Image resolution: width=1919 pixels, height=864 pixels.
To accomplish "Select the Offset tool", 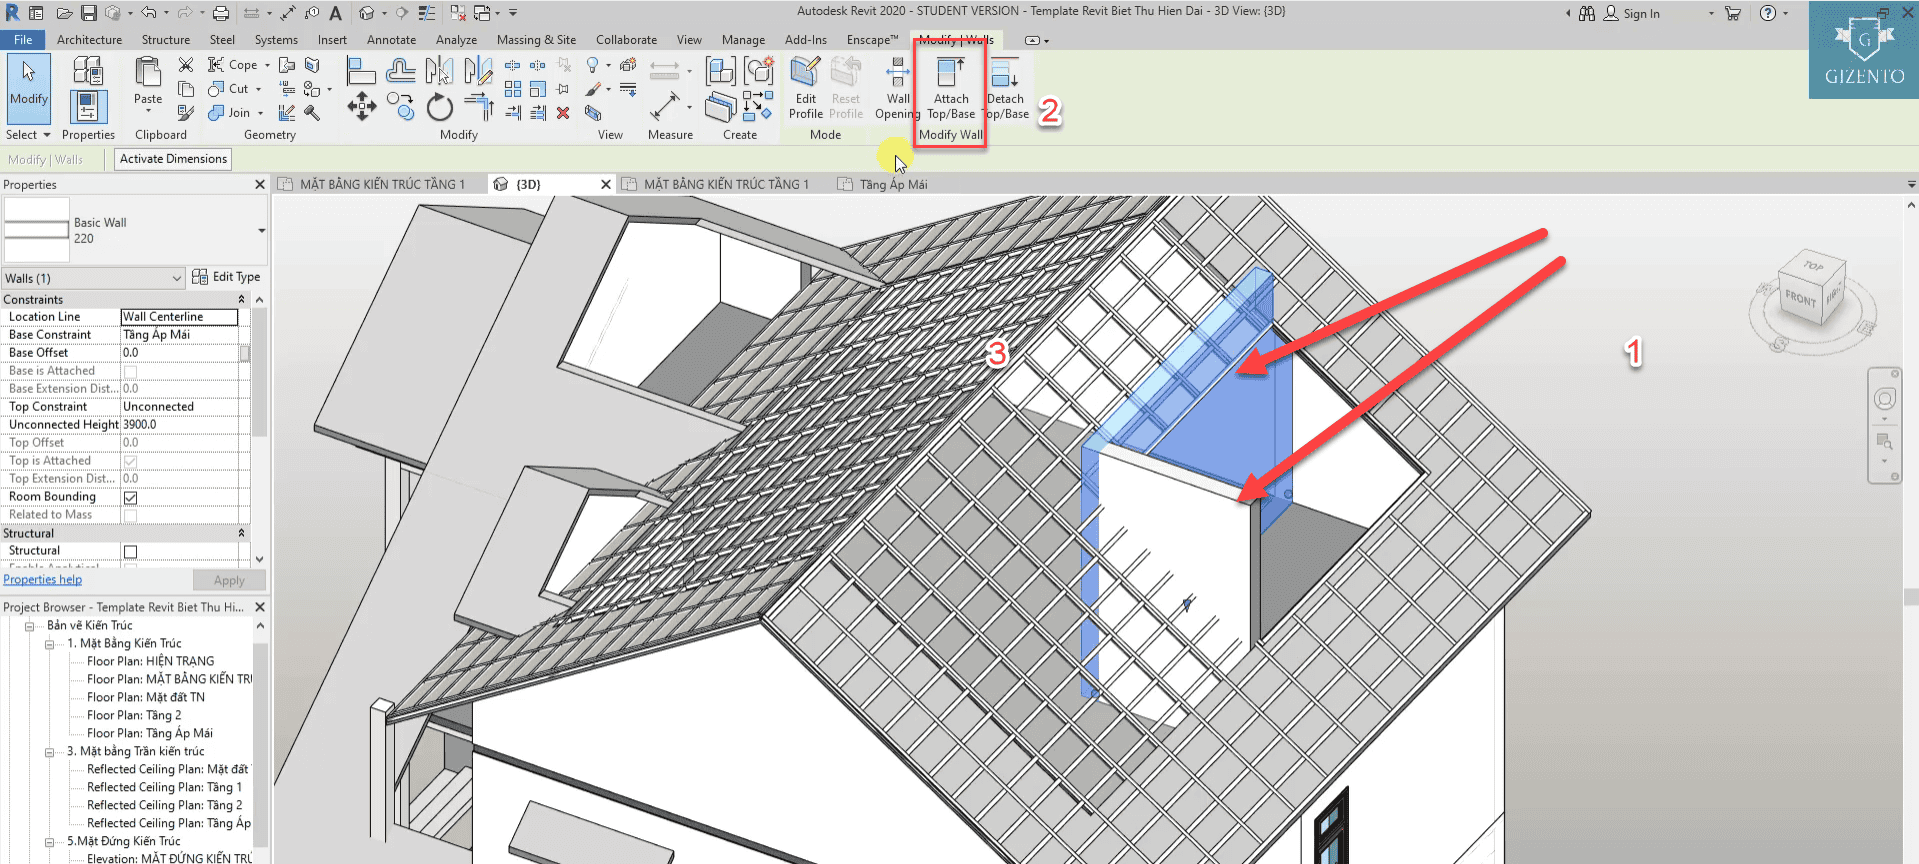I will [x=401, y=71].
